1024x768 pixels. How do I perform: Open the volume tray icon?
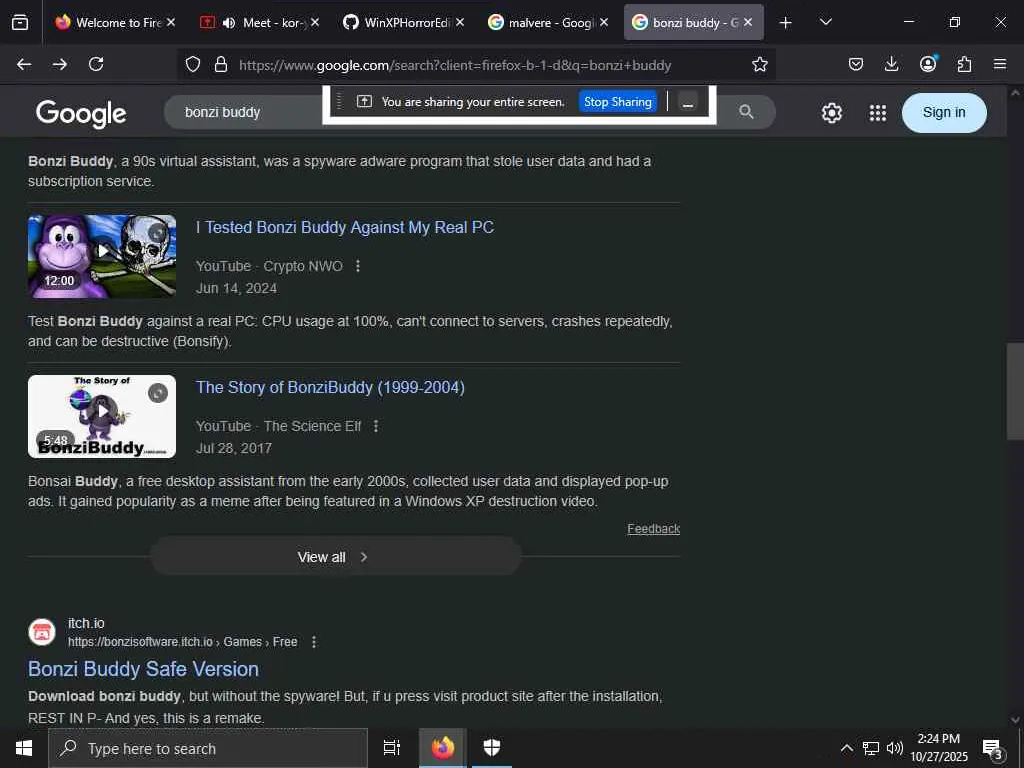coord(895,748)
